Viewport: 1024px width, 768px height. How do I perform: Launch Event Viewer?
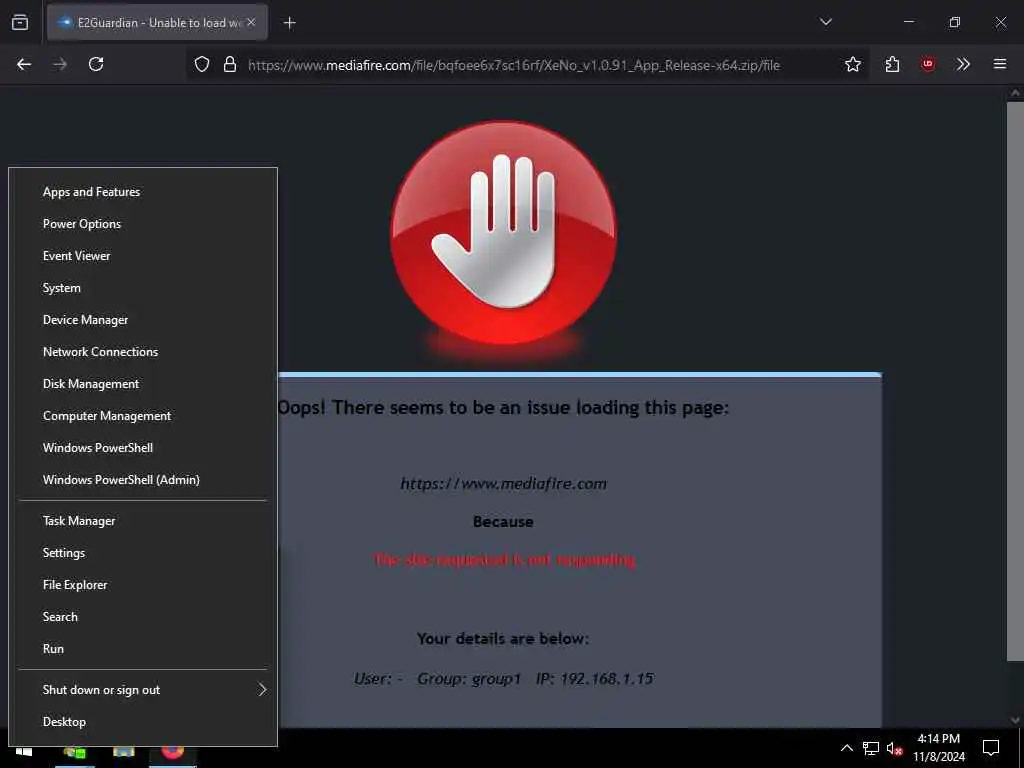pyautogui.click(x=143, y=256)
